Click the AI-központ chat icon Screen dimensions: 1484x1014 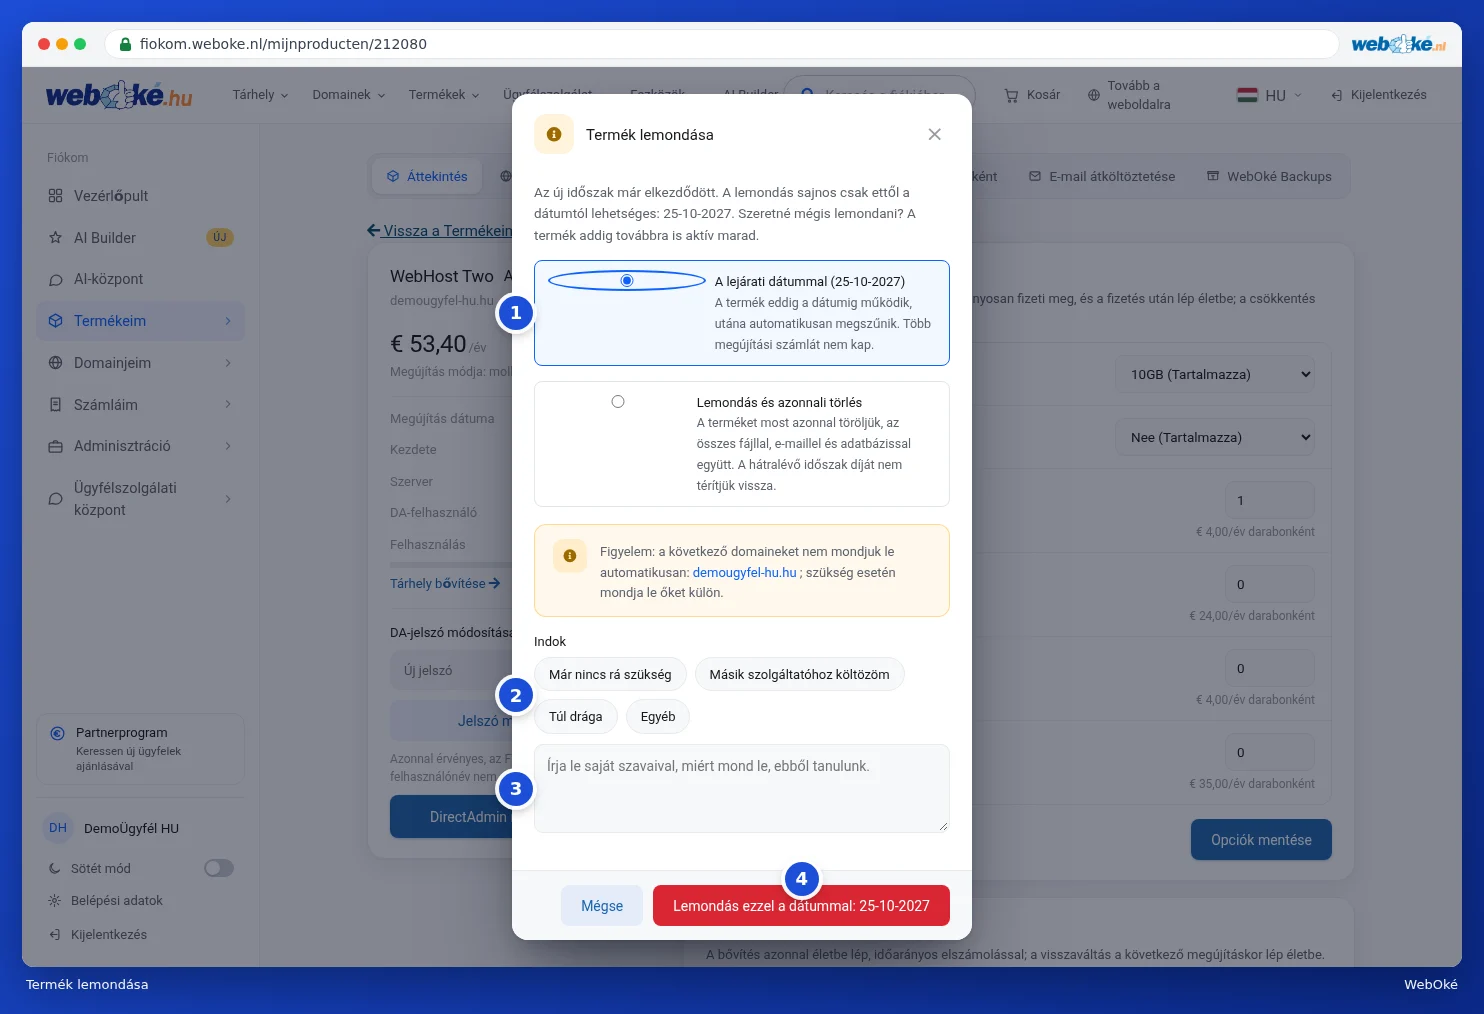pyautogui.click(x=56, y=280)
